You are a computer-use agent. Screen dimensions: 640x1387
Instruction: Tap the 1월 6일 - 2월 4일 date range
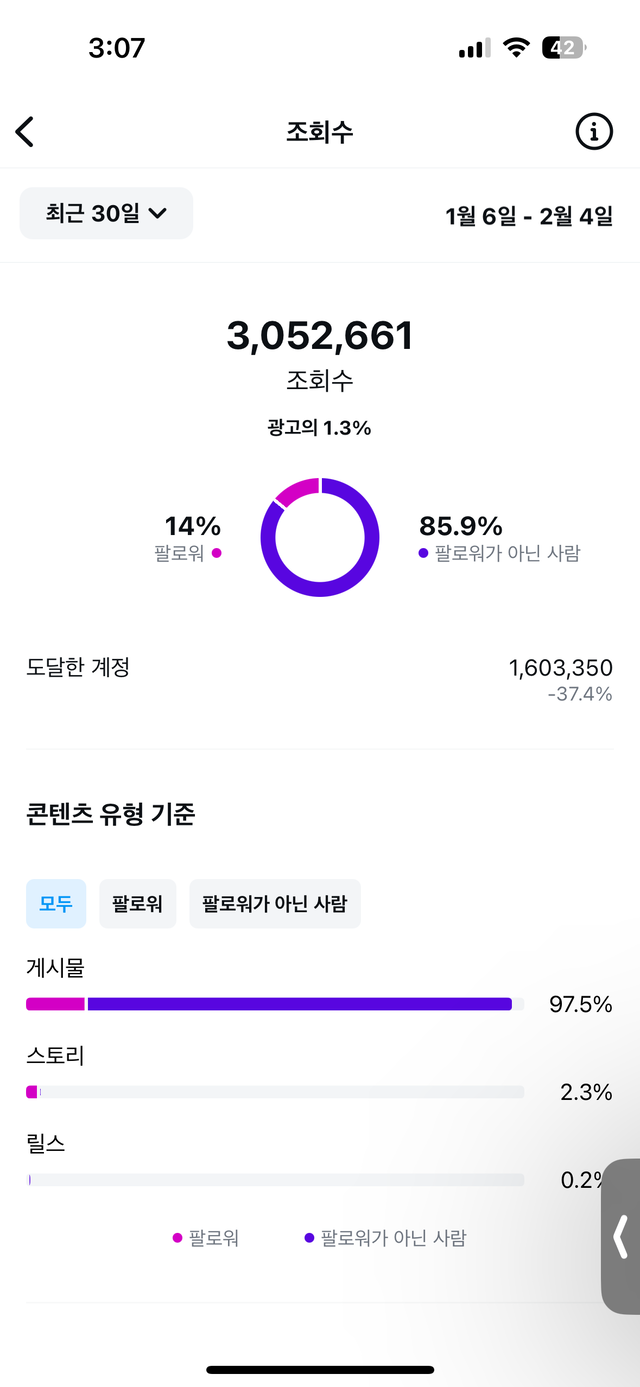click(529, 215)
